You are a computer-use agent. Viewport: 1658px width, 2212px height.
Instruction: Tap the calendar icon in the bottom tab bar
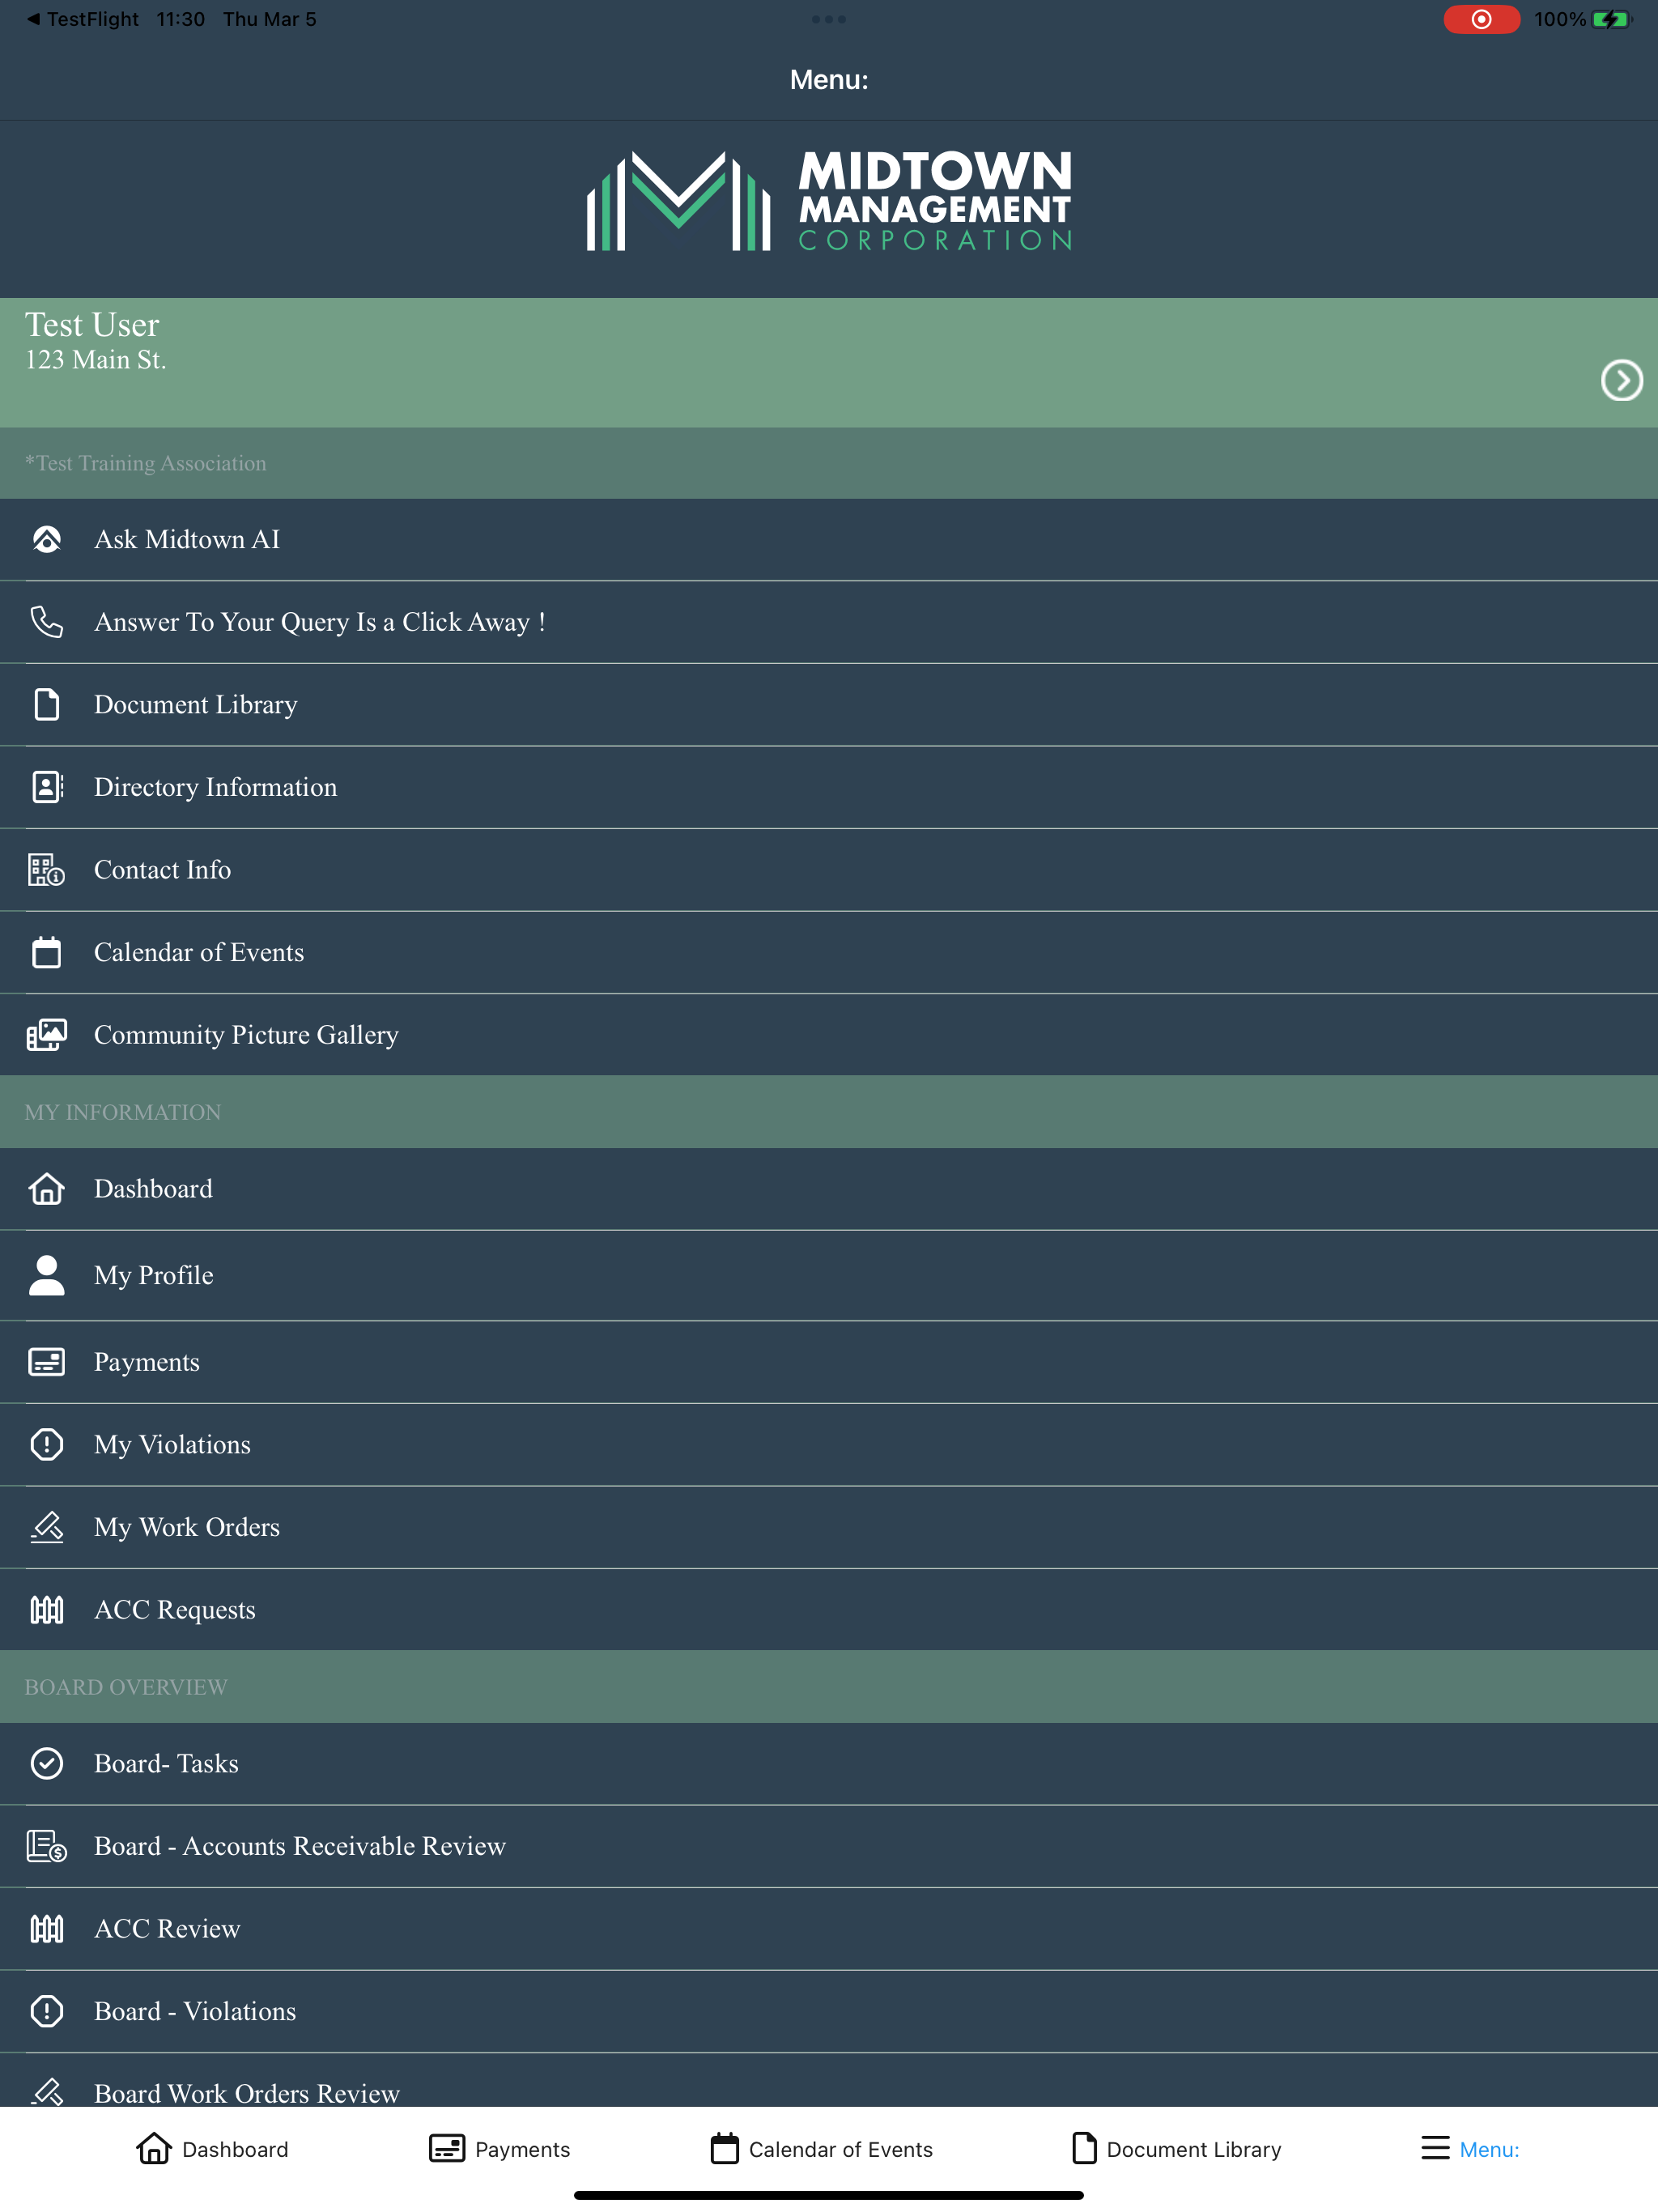point(725,2148)
